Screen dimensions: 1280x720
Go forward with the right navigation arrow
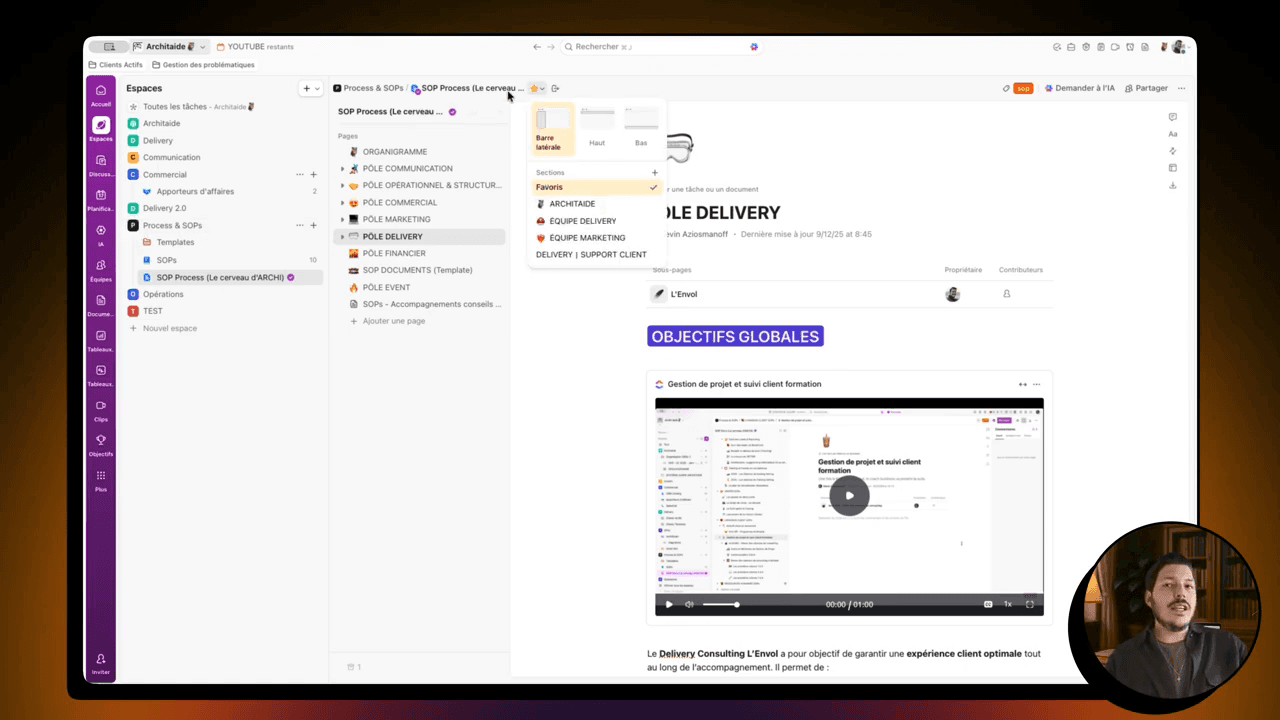(550, 47)
